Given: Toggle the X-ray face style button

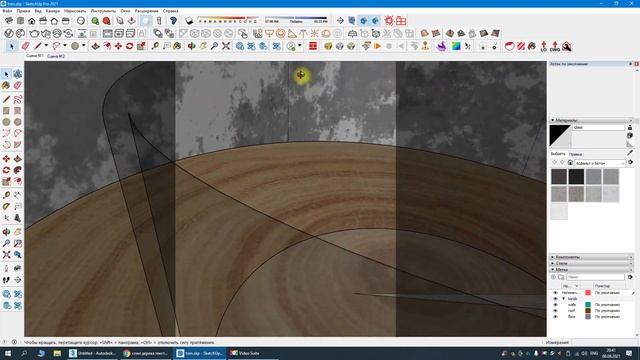Looking at the screenshot, I should [146, 20].
